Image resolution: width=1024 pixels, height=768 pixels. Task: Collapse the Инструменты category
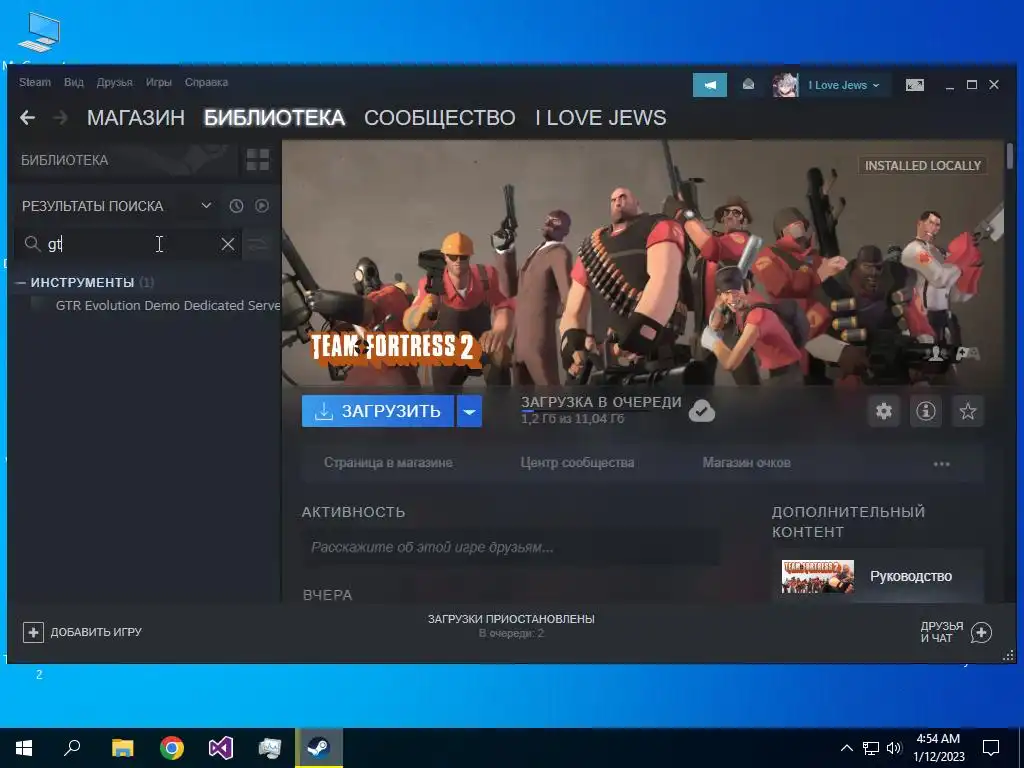pyautogui.click(x=20, y=283)
